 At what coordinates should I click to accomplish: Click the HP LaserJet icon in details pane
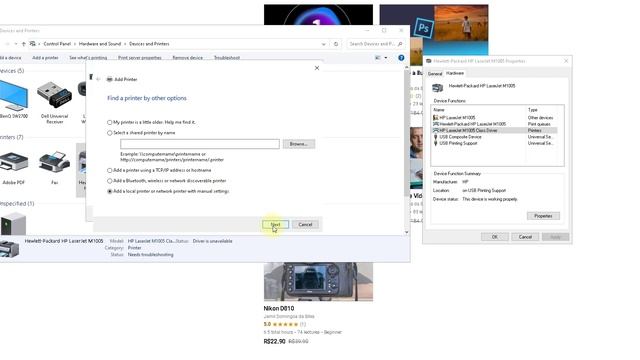coord(9,249)
